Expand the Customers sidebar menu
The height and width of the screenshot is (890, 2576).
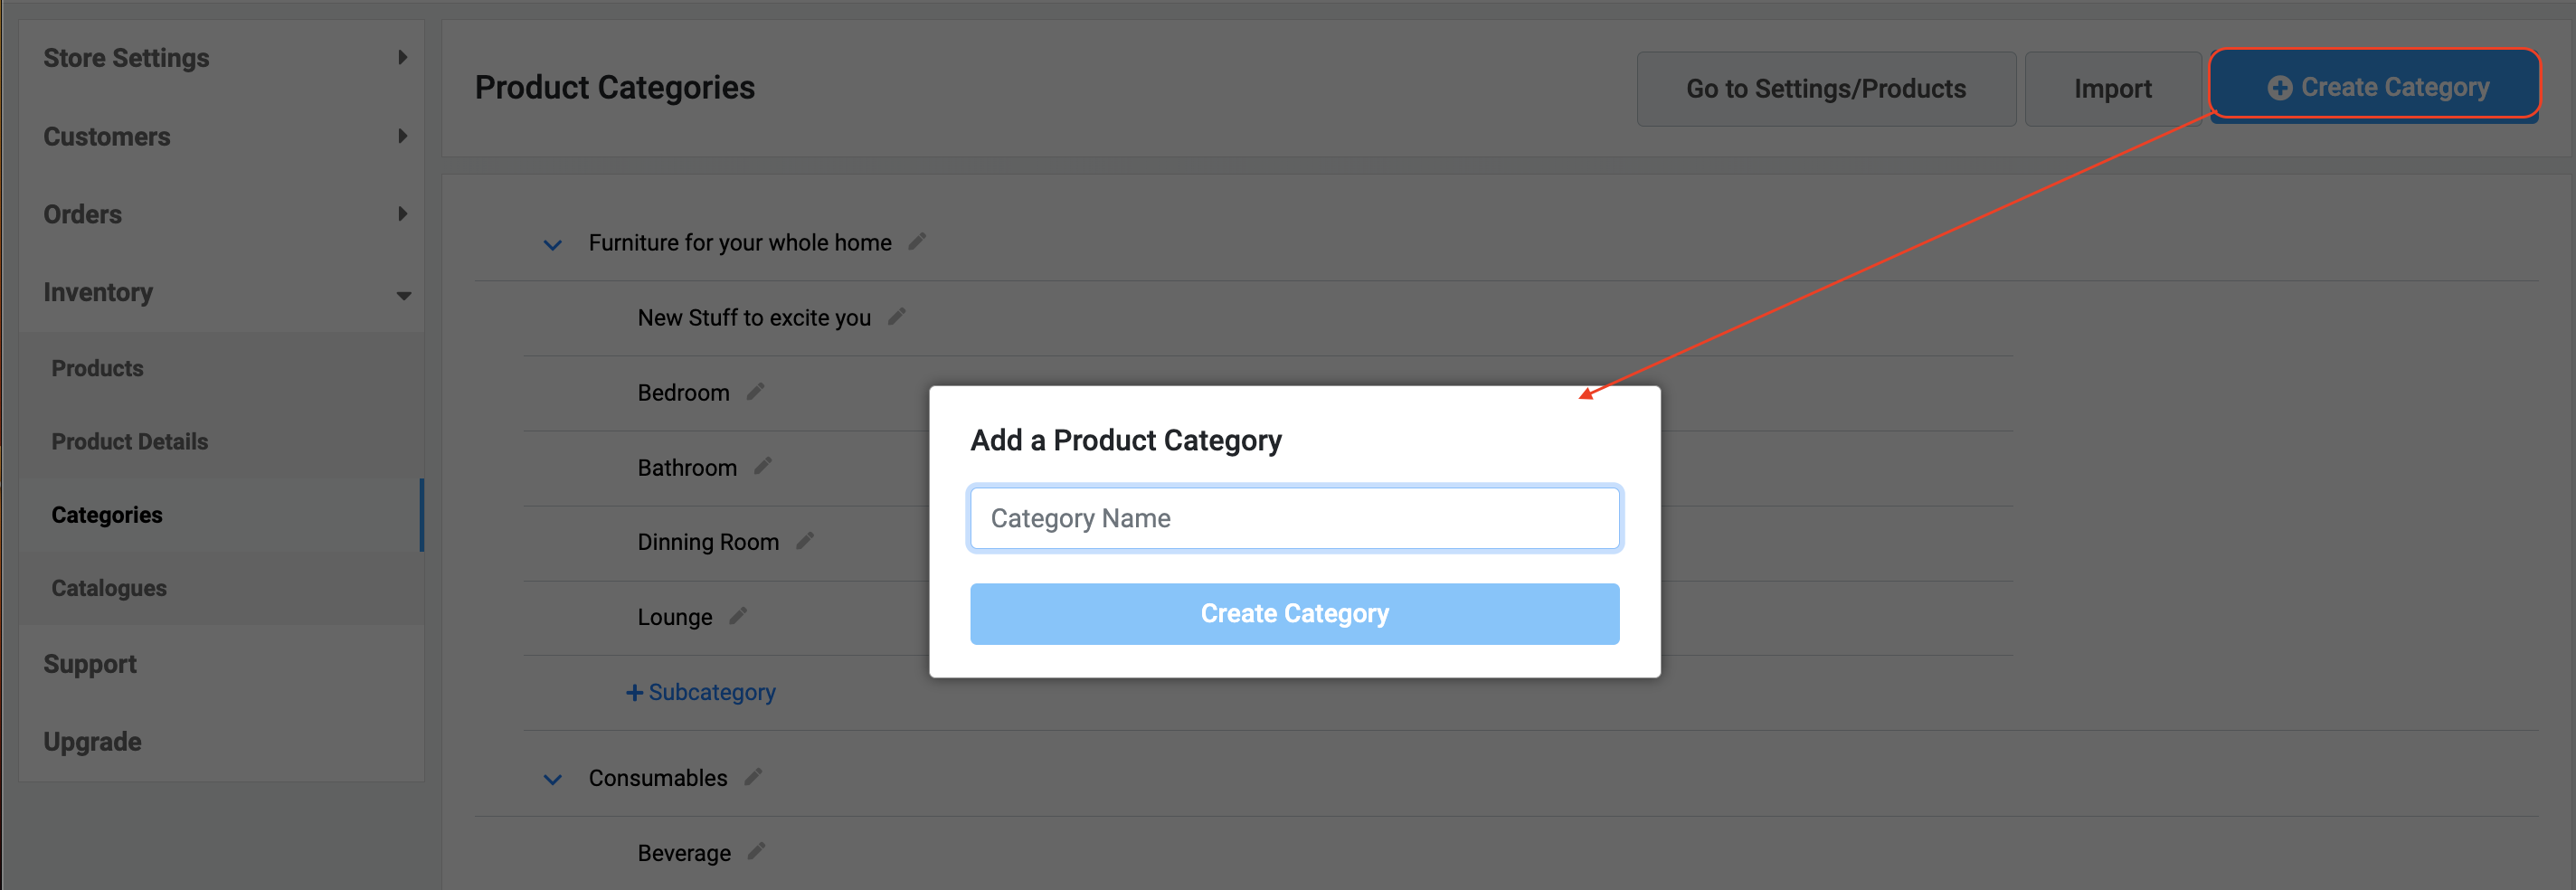pyautogui.click(x=222, y=136)
